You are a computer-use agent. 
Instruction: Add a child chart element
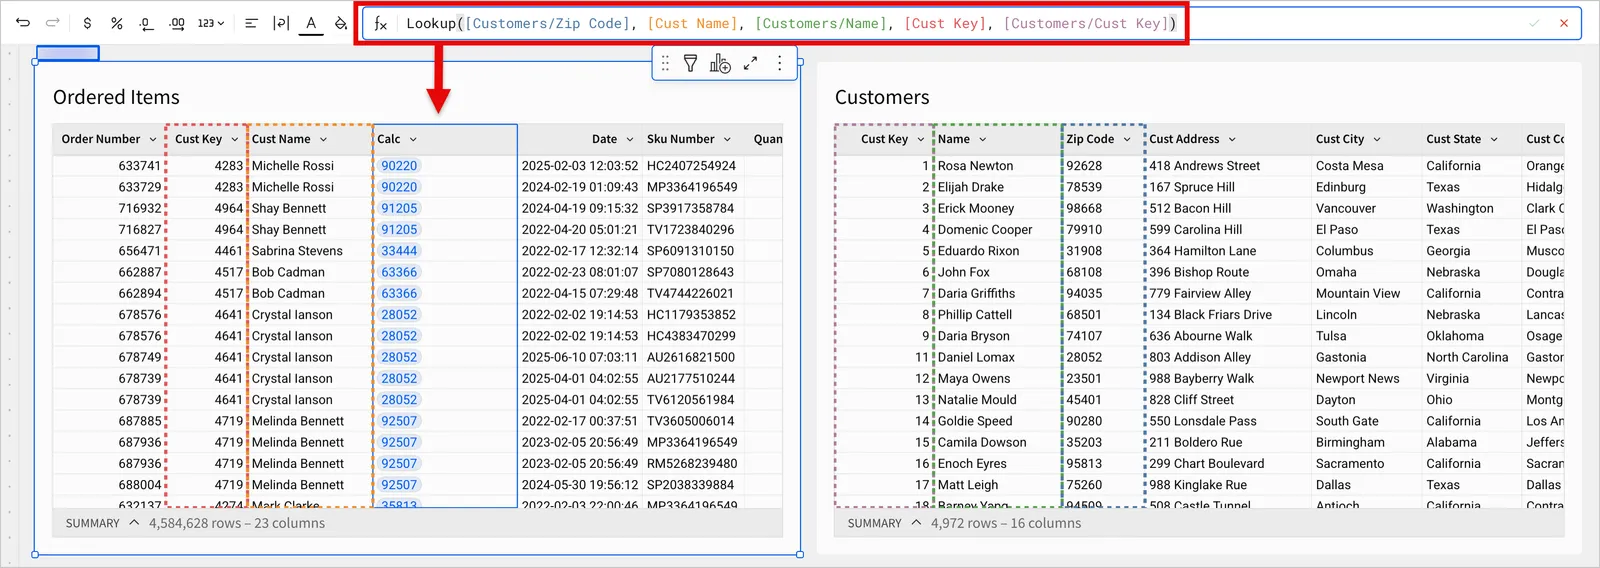(x=720, y=64)
